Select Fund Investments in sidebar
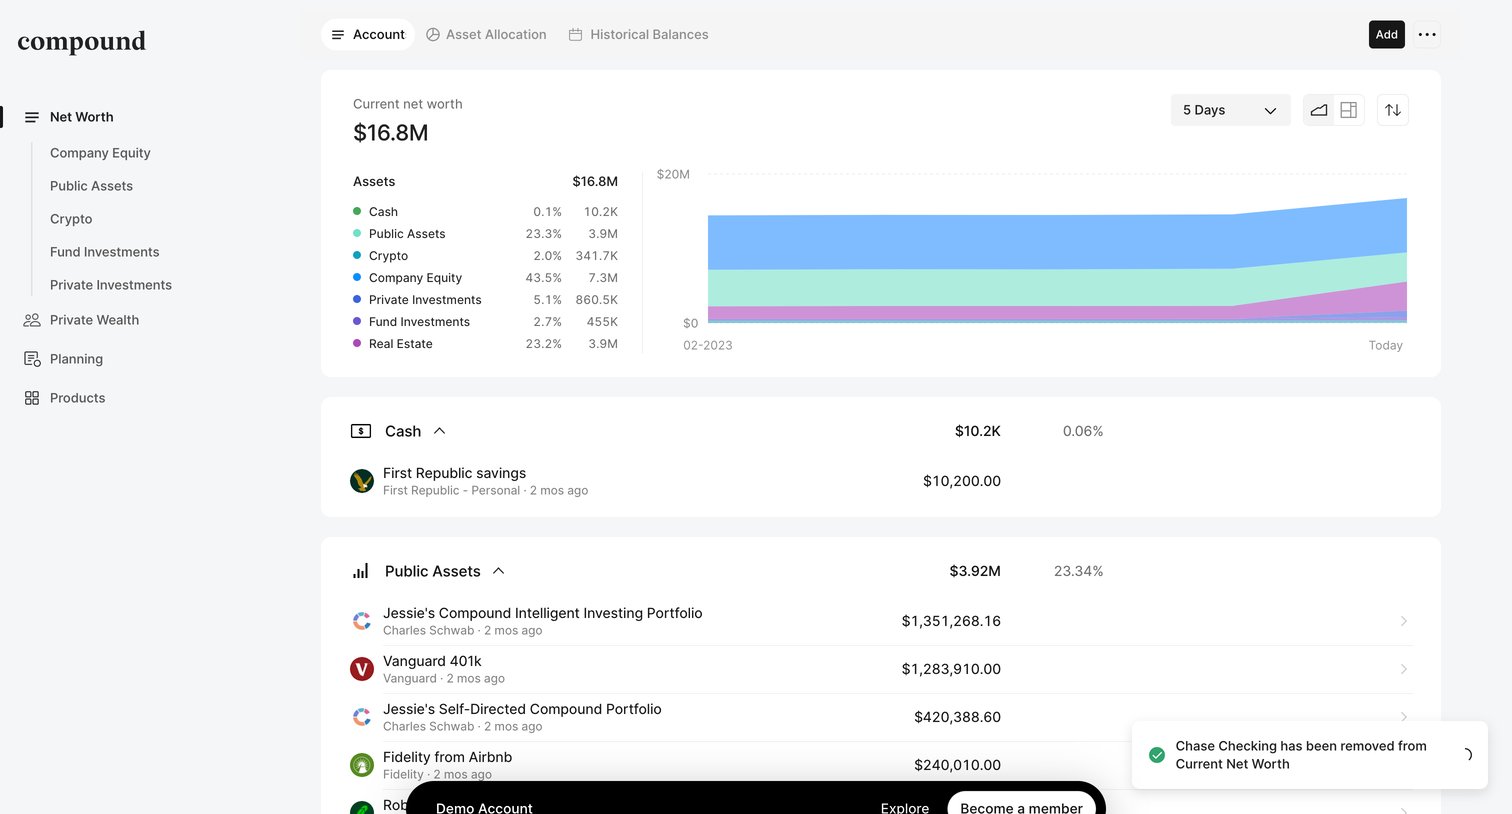The height and width of the screenshot is (814, 1512). click(104, 252)
